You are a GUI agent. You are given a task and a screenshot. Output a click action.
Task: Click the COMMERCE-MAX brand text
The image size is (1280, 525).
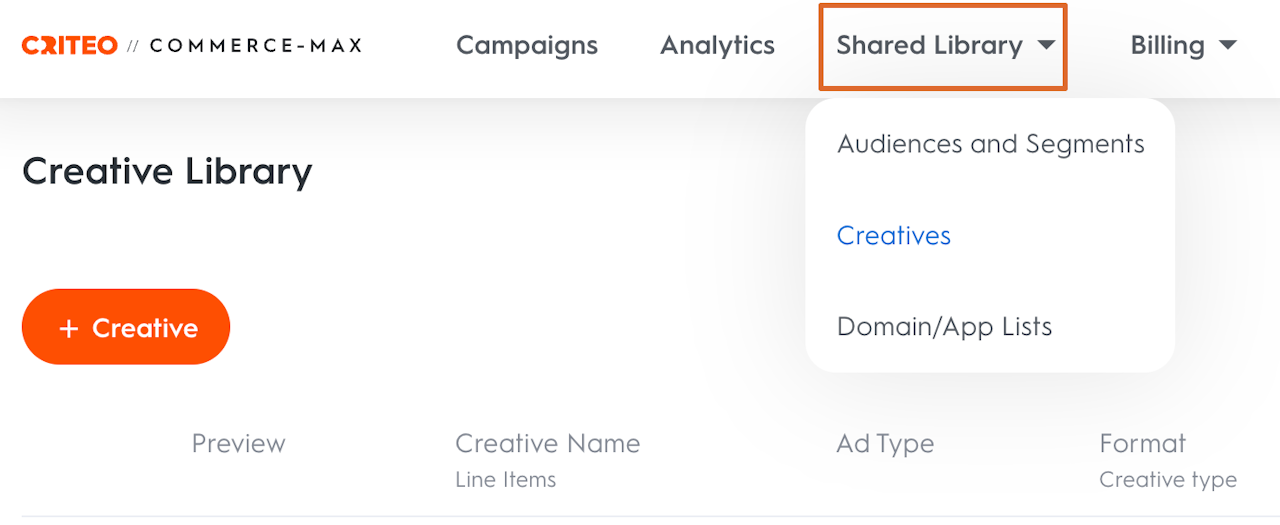coord(256,45)
